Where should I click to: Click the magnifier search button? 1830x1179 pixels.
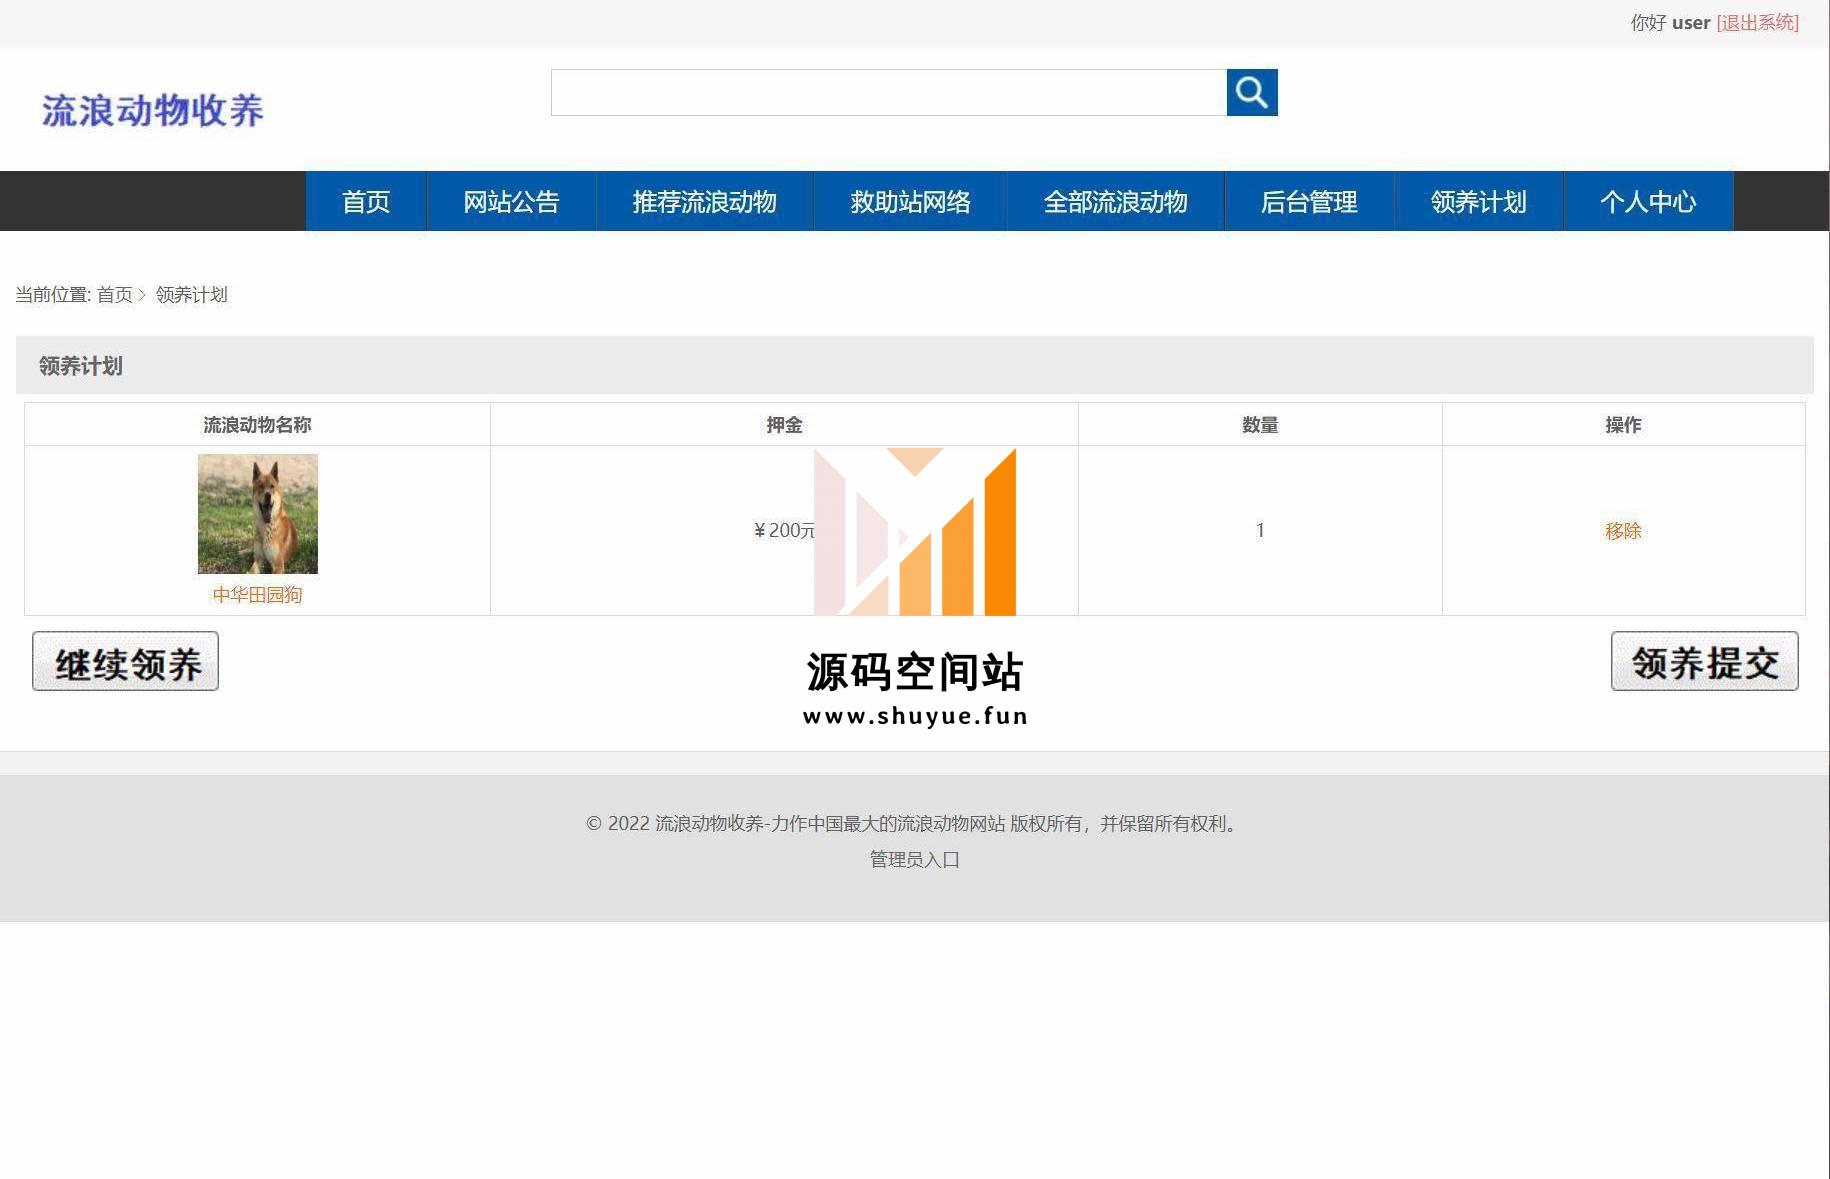(x=1252, y=92)
